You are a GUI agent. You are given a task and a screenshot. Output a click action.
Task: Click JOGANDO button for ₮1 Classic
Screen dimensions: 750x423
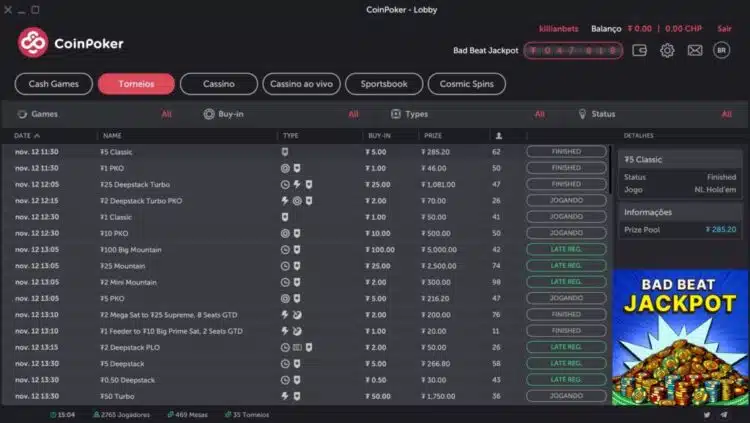point(566,217)
